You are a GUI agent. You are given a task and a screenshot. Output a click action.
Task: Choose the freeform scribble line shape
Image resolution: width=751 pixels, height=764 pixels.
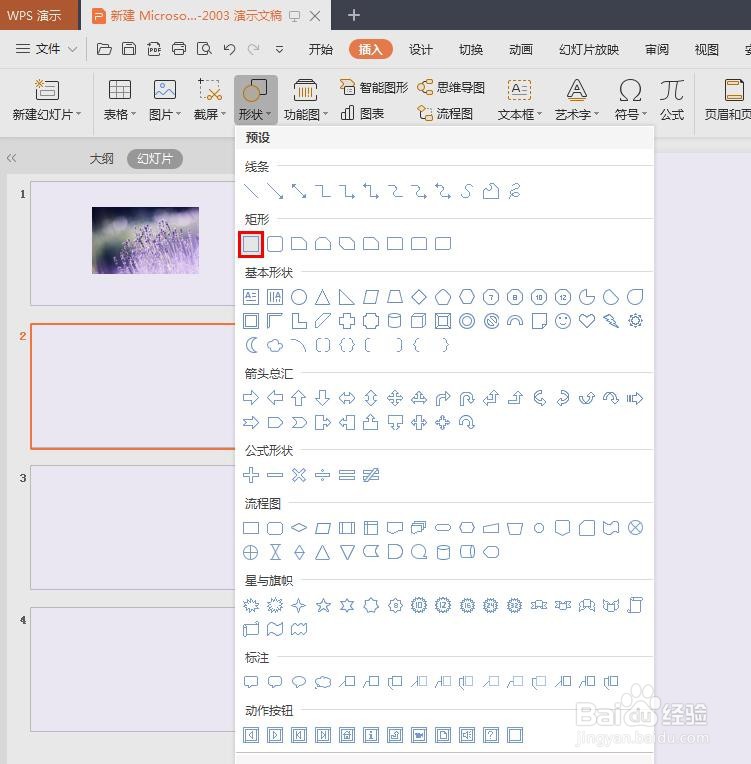click(x=514, y=191)
